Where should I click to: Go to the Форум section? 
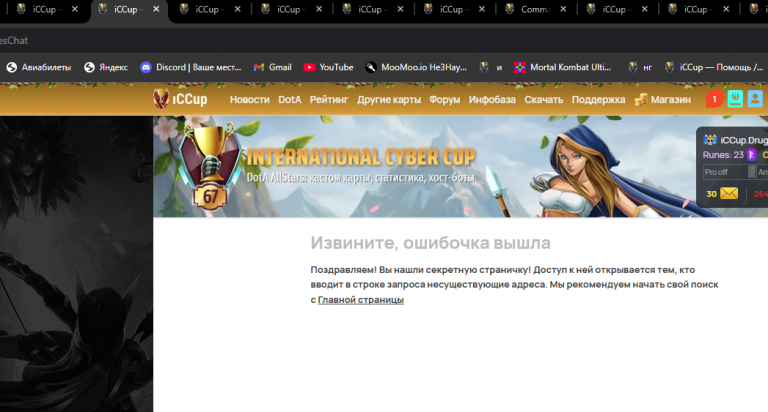coord(445,99)
